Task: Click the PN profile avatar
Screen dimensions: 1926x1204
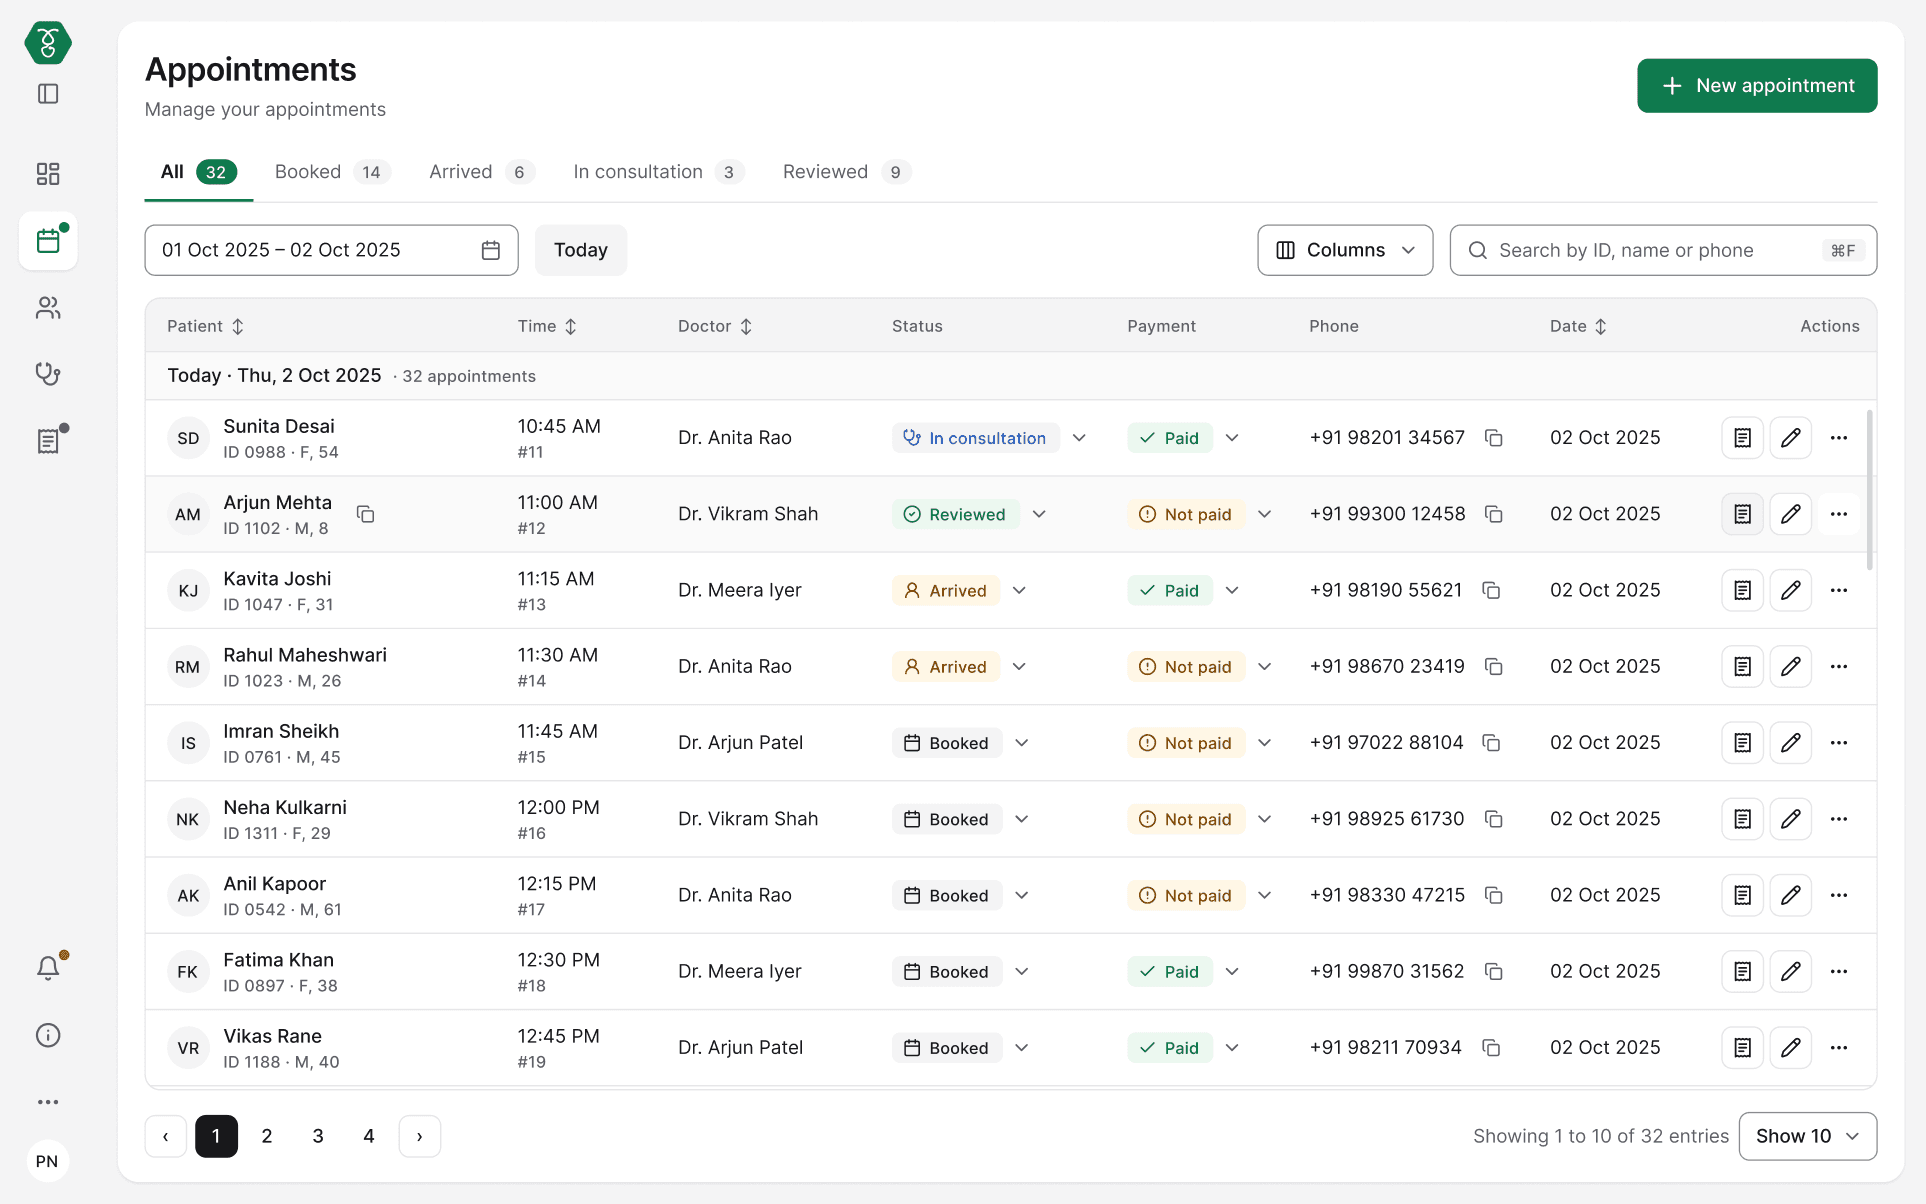Action: pyautogui.click(x=47, y=1161)
